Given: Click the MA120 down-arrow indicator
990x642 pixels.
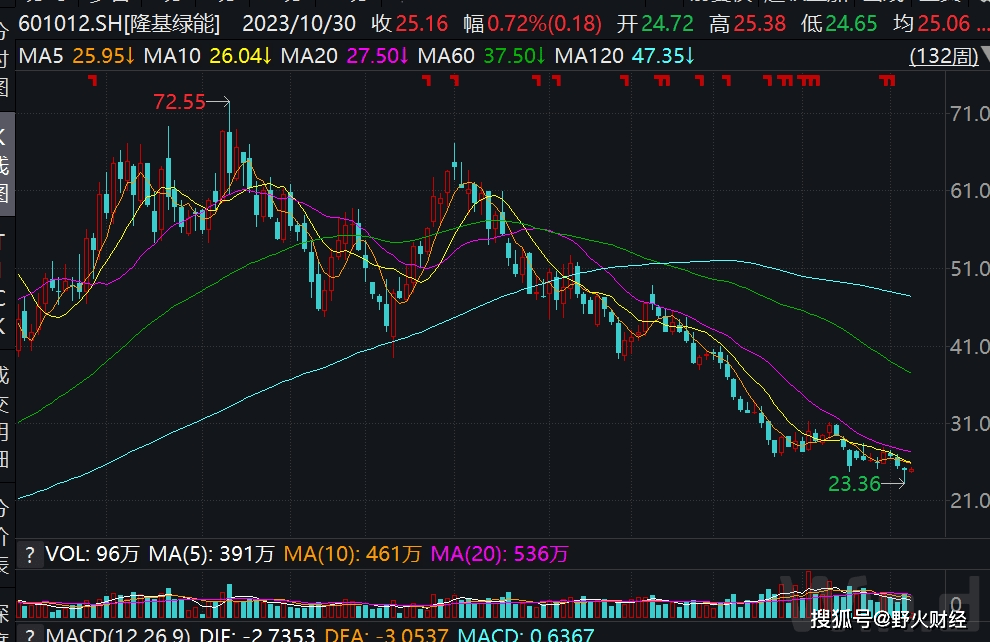Looking at the screenshot, I should tap(688, 57).
